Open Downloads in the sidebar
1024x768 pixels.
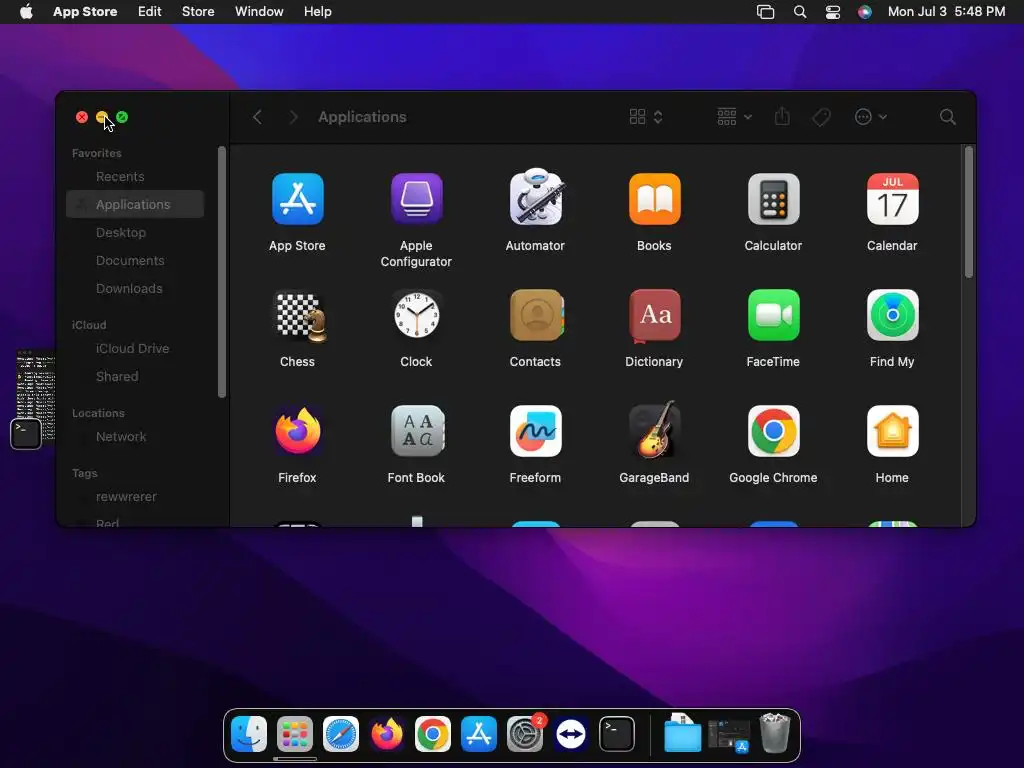tap(135, 289)
